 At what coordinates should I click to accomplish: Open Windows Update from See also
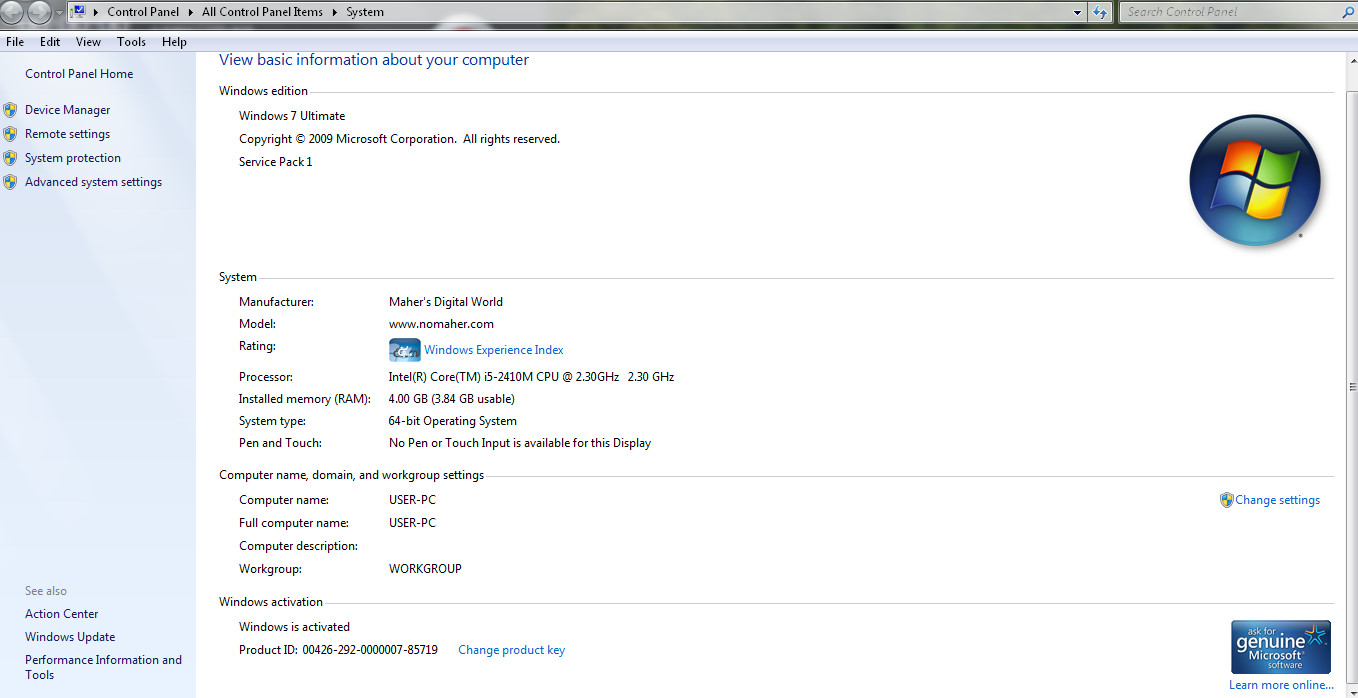(x=70, y=637)
